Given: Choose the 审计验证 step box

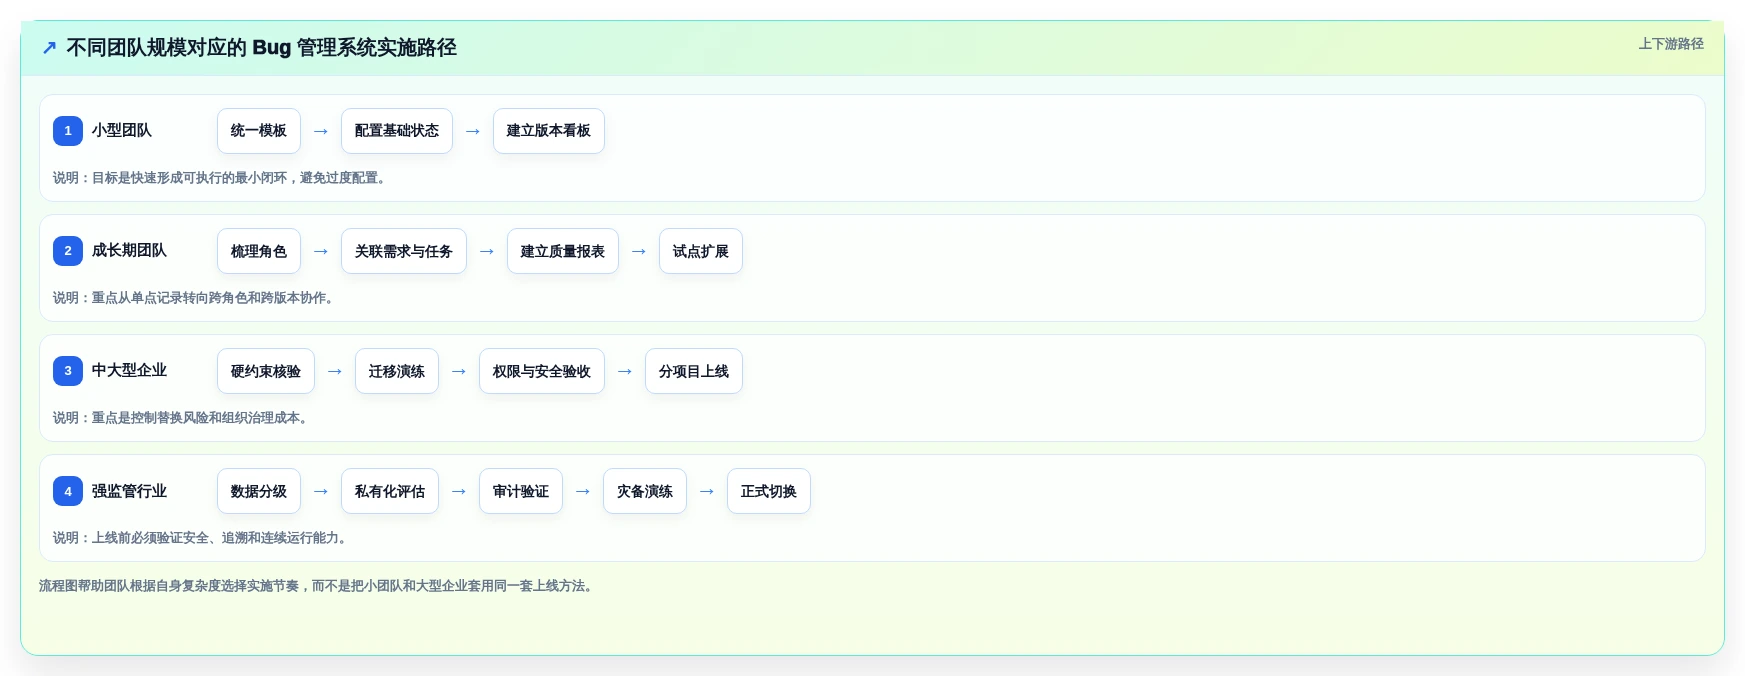Looking at the screenshot, I should (521, 491).
